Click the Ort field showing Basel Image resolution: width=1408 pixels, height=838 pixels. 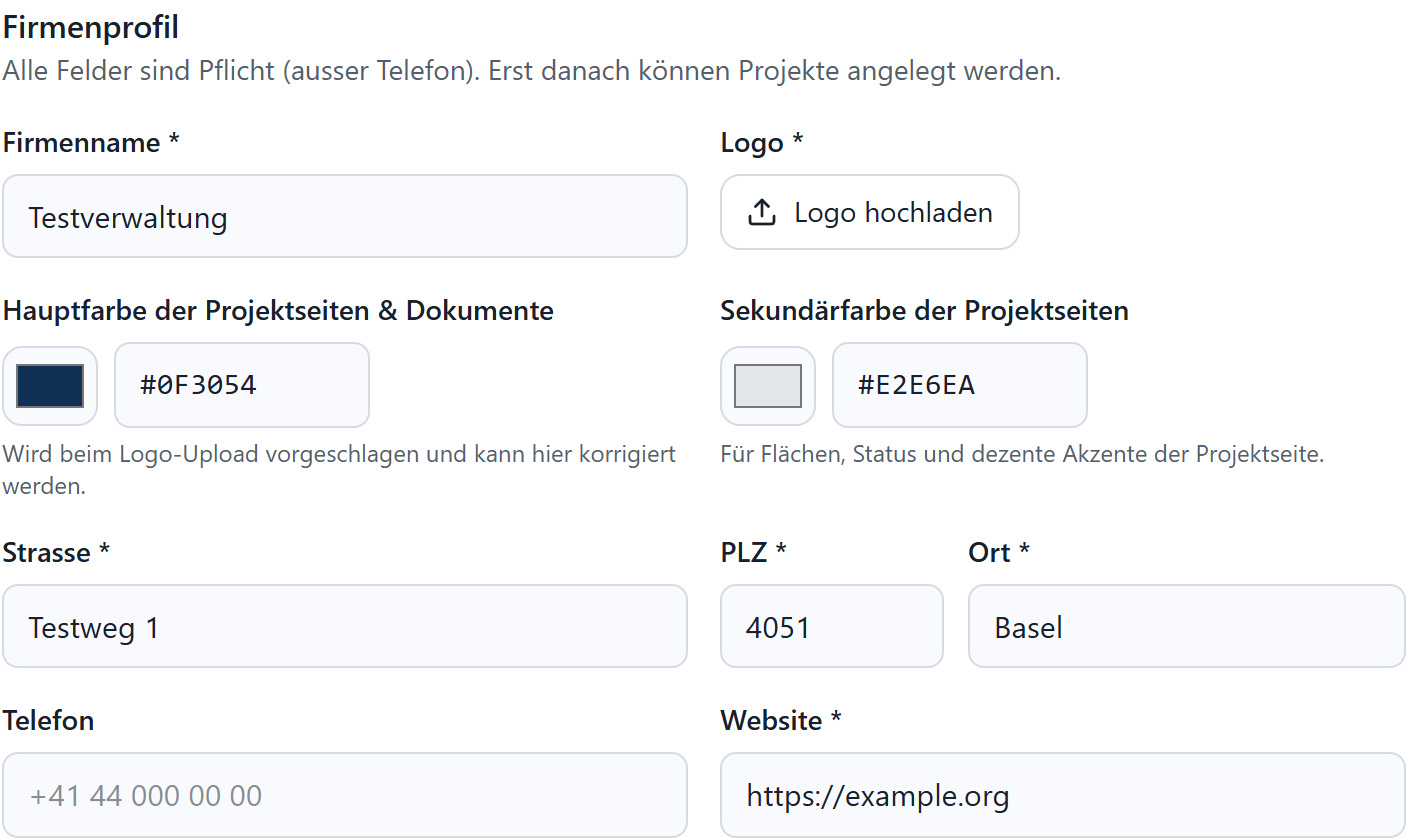1187,626
